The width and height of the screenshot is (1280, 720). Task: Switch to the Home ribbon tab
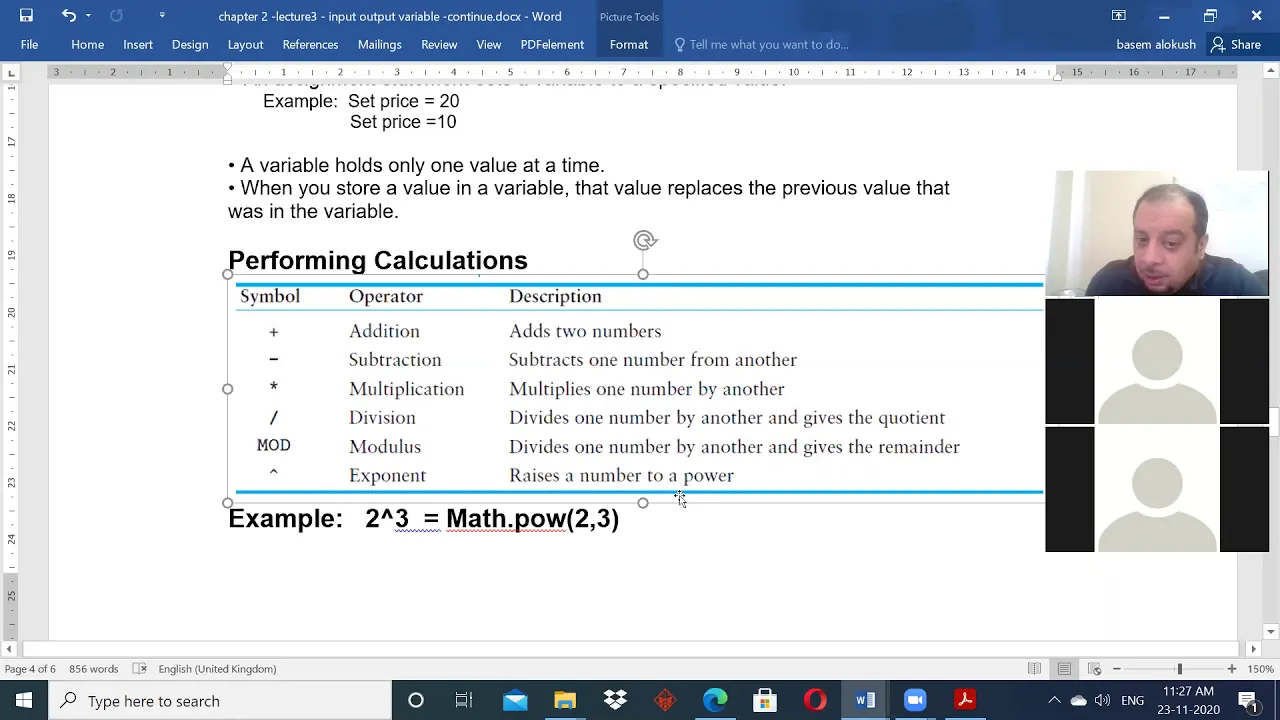[x=87, y=44]
